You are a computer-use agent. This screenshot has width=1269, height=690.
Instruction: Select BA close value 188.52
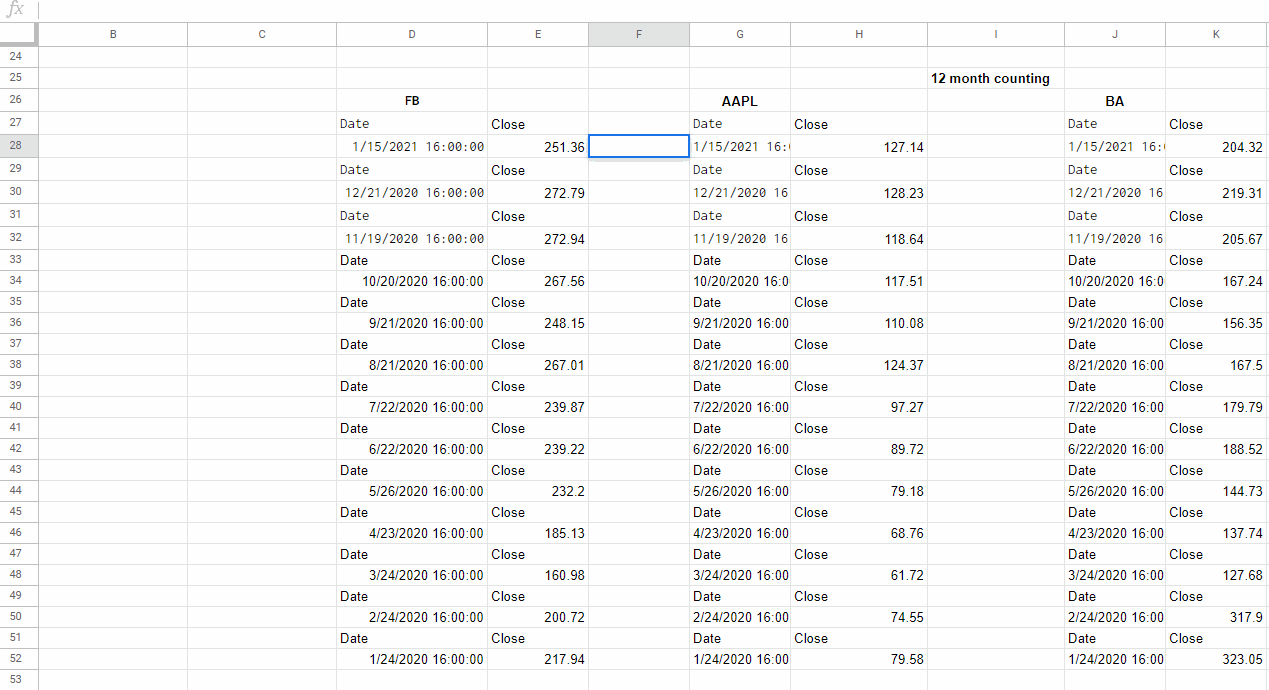1216,450
